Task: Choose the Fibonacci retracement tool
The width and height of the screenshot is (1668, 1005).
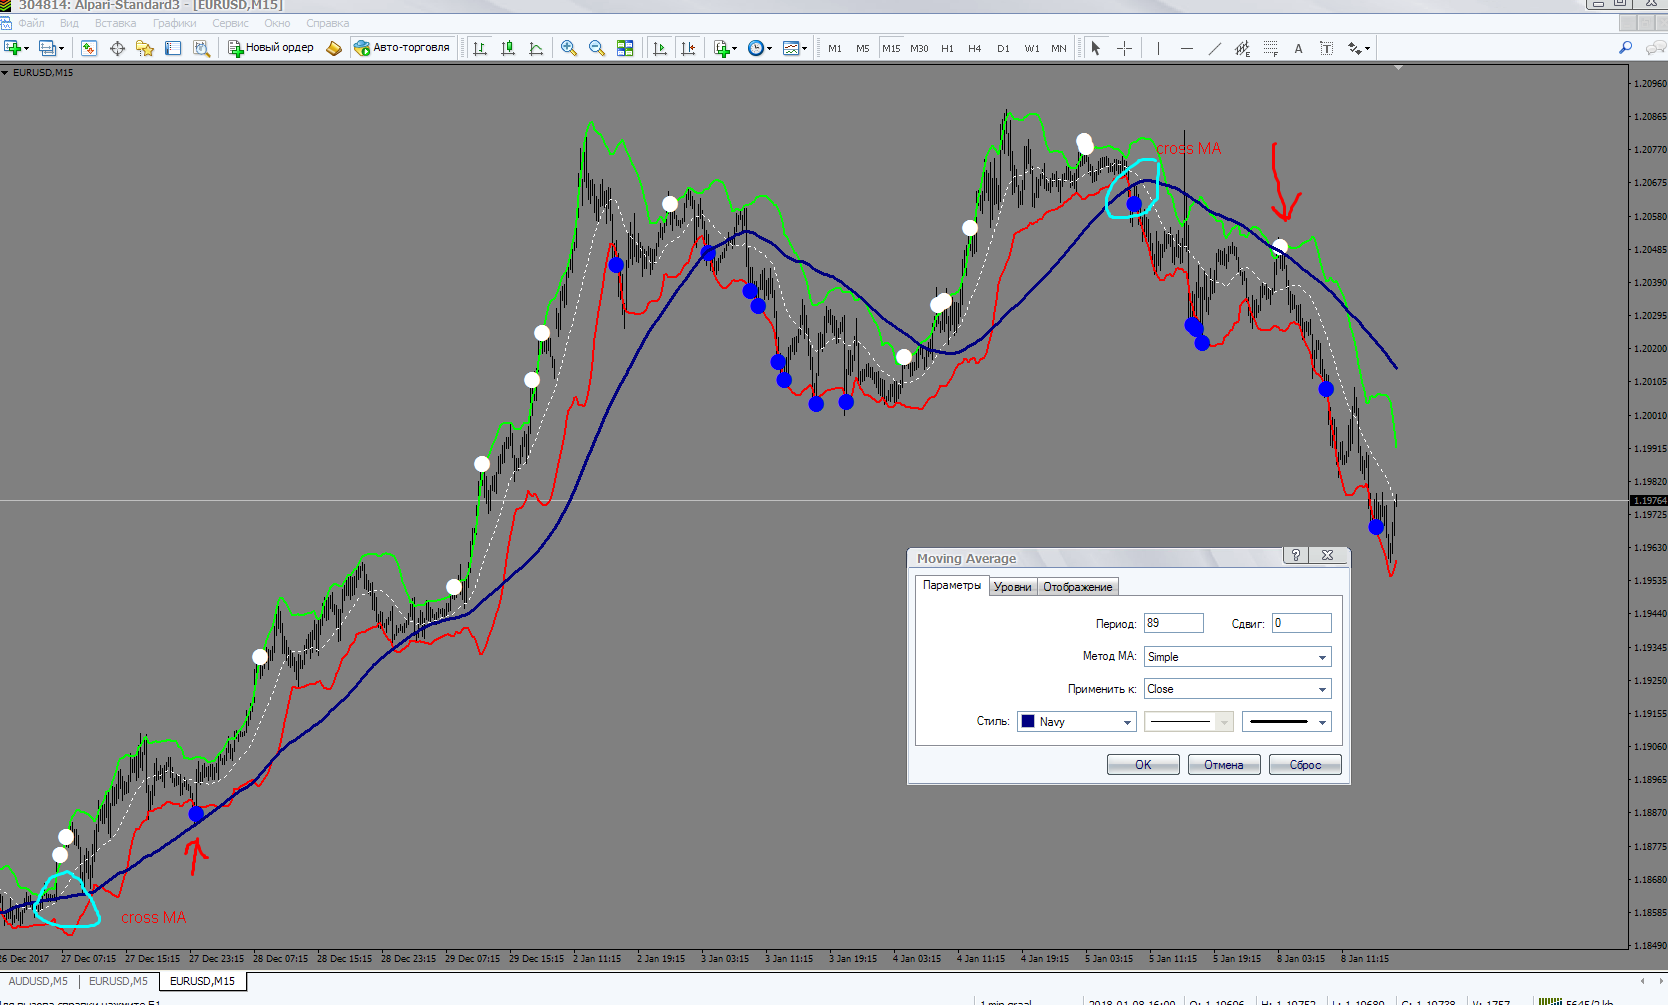Action: [x=1270, y=48]
